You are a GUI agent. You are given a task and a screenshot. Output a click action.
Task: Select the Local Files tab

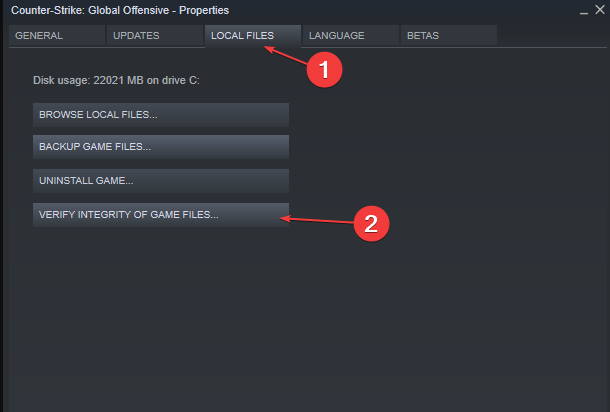[x=243, y=36]
